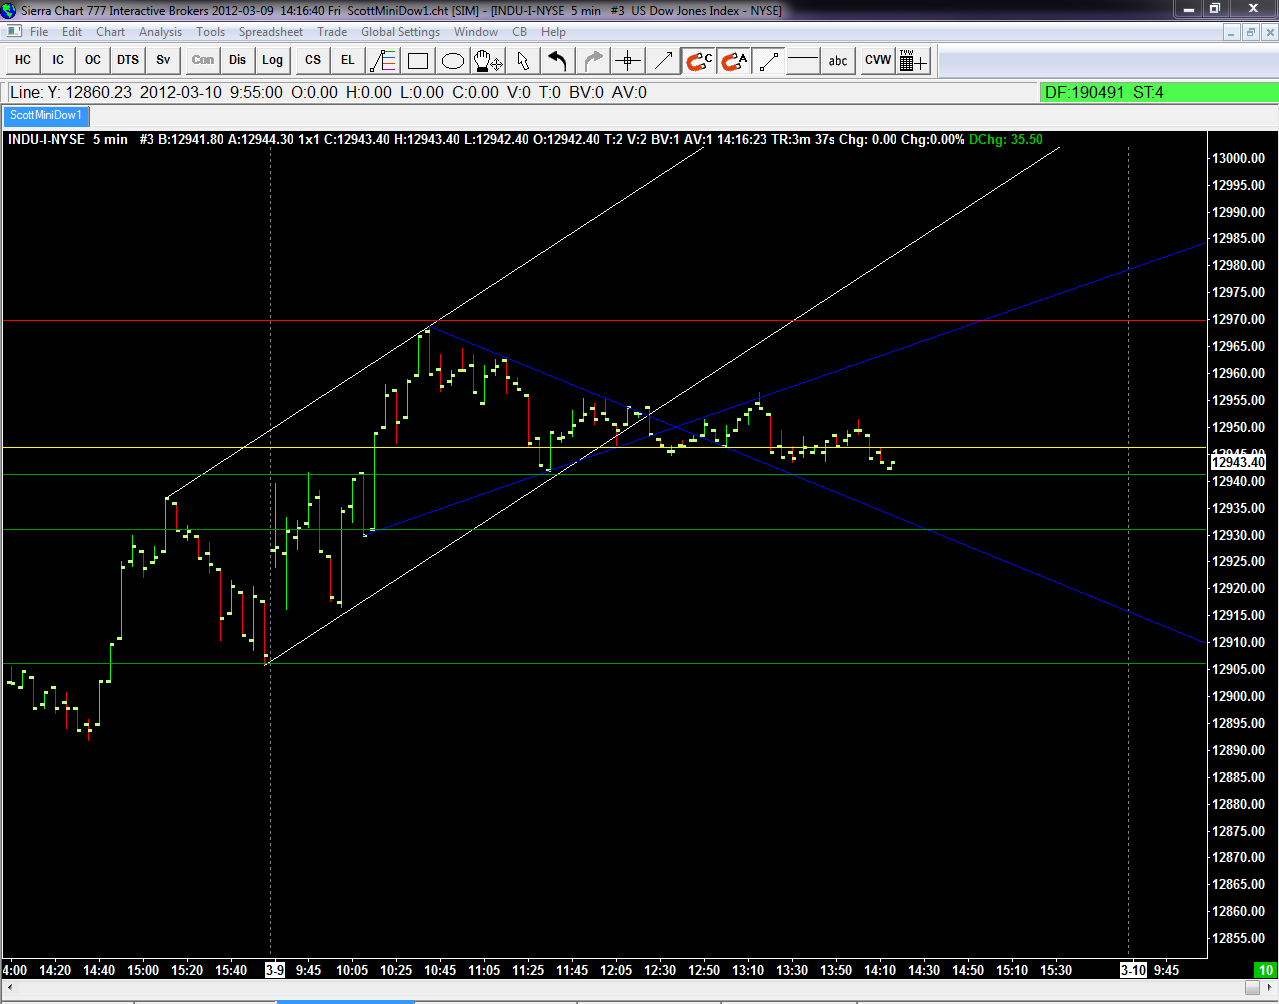Click the green DF:190491 ST:4 status field

1158,92
